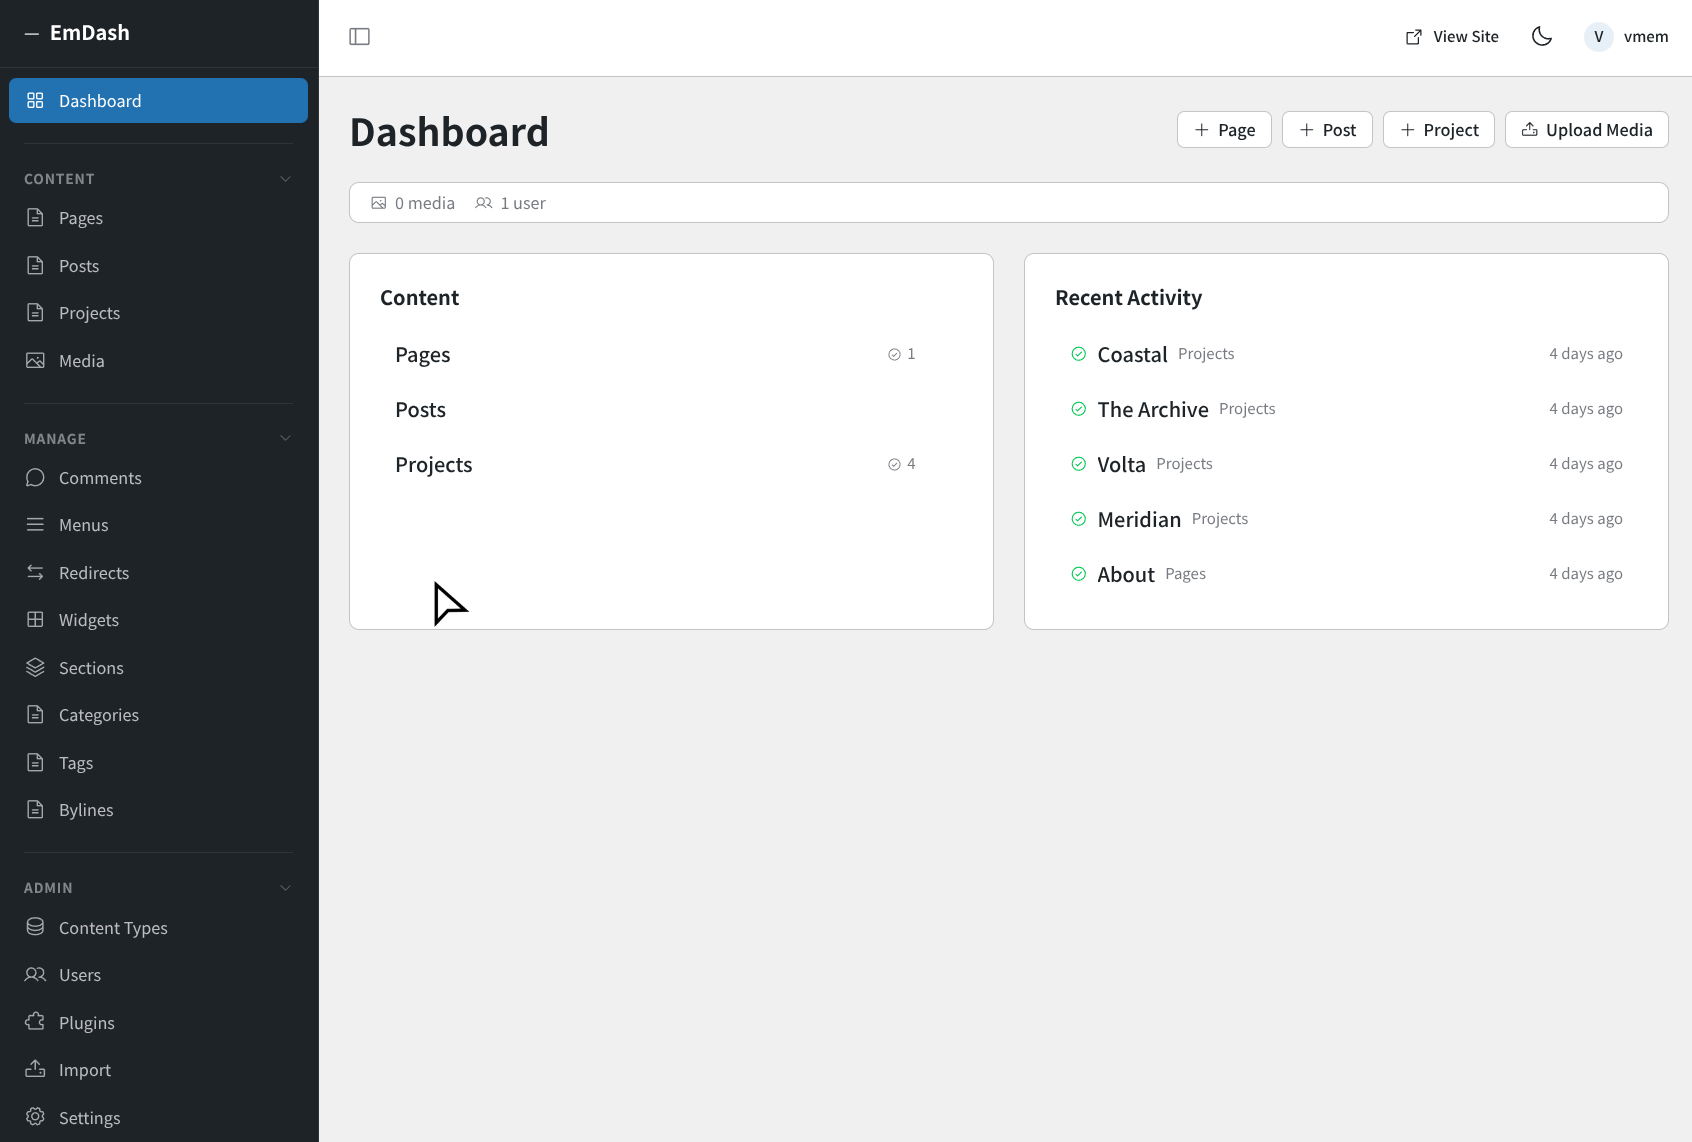Click the View Site external link icon
Viewport: 1692px width, 1142px height.
[1414, 37]
